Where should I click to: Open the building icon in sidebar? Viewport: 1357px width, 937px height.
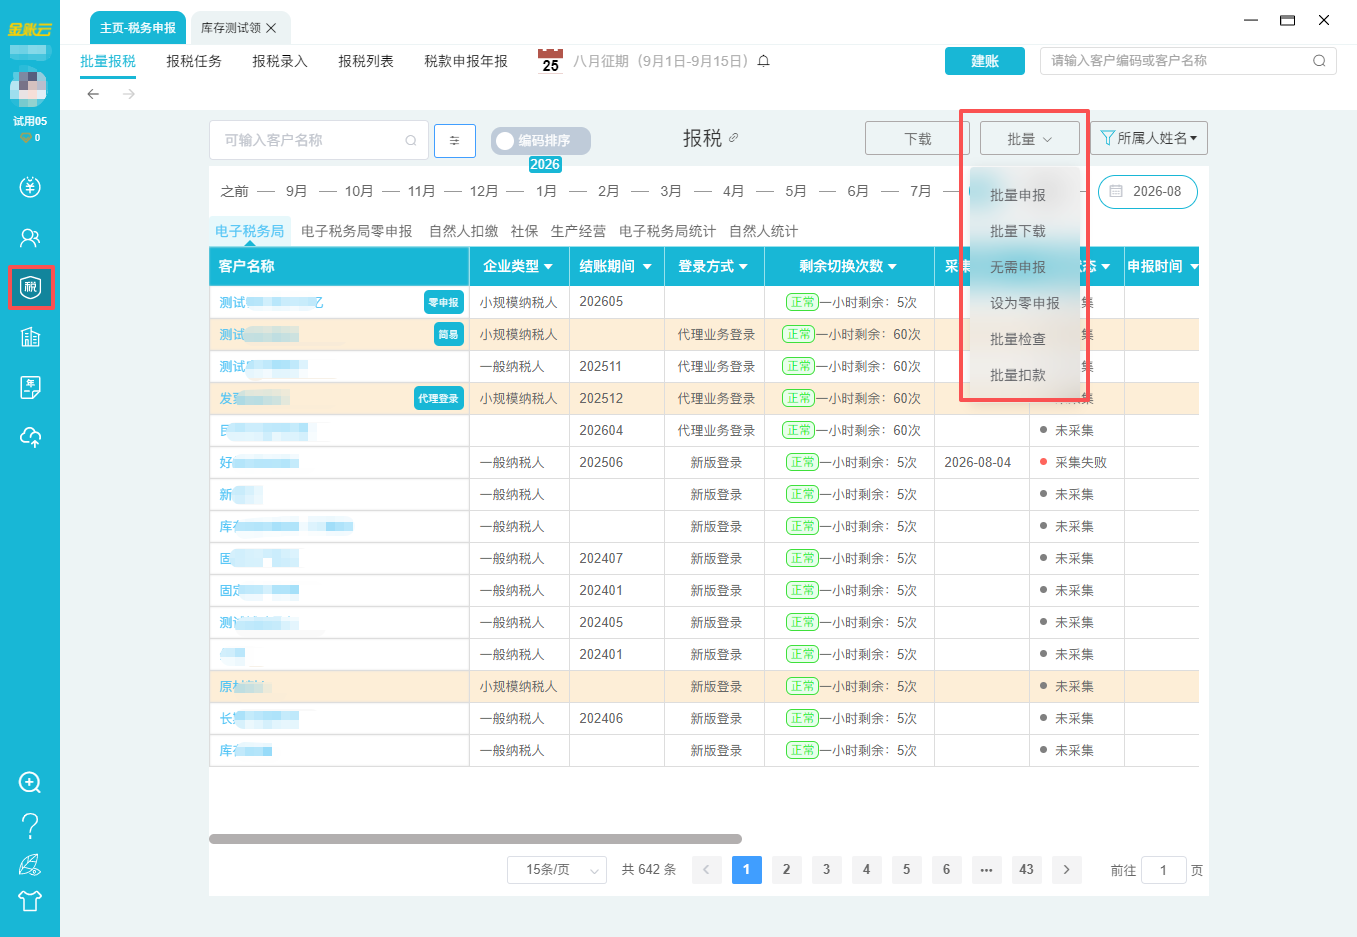point(30,337)
